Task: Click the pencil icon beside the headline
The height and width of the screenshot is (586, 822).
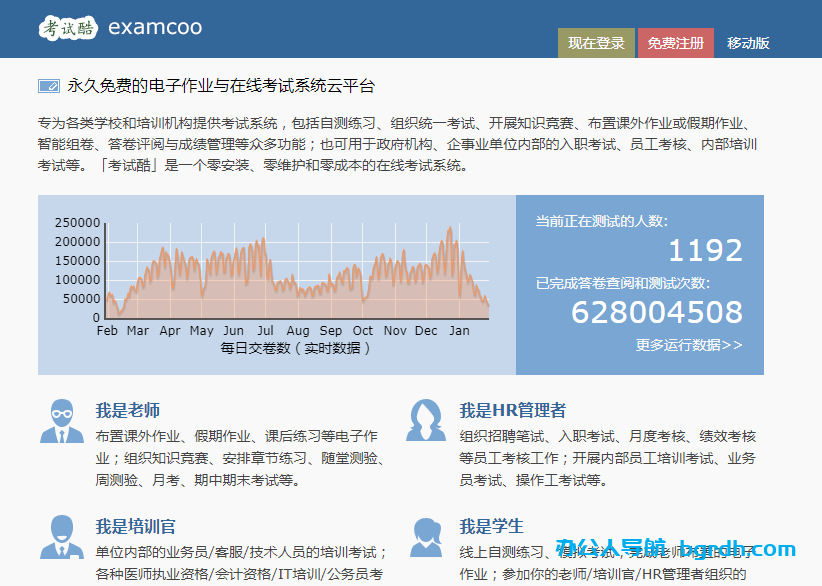Action: tap(49, 86)
